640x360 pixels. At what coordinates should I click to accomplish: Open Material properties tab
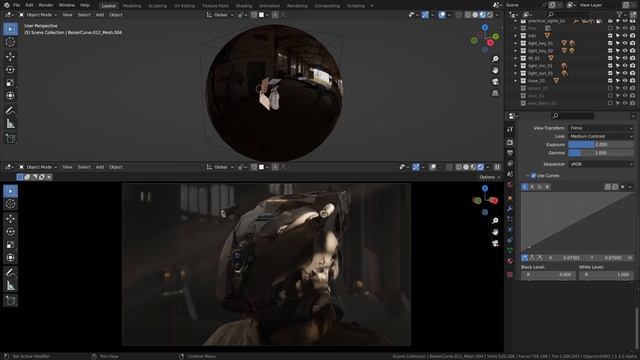[510, 261]
